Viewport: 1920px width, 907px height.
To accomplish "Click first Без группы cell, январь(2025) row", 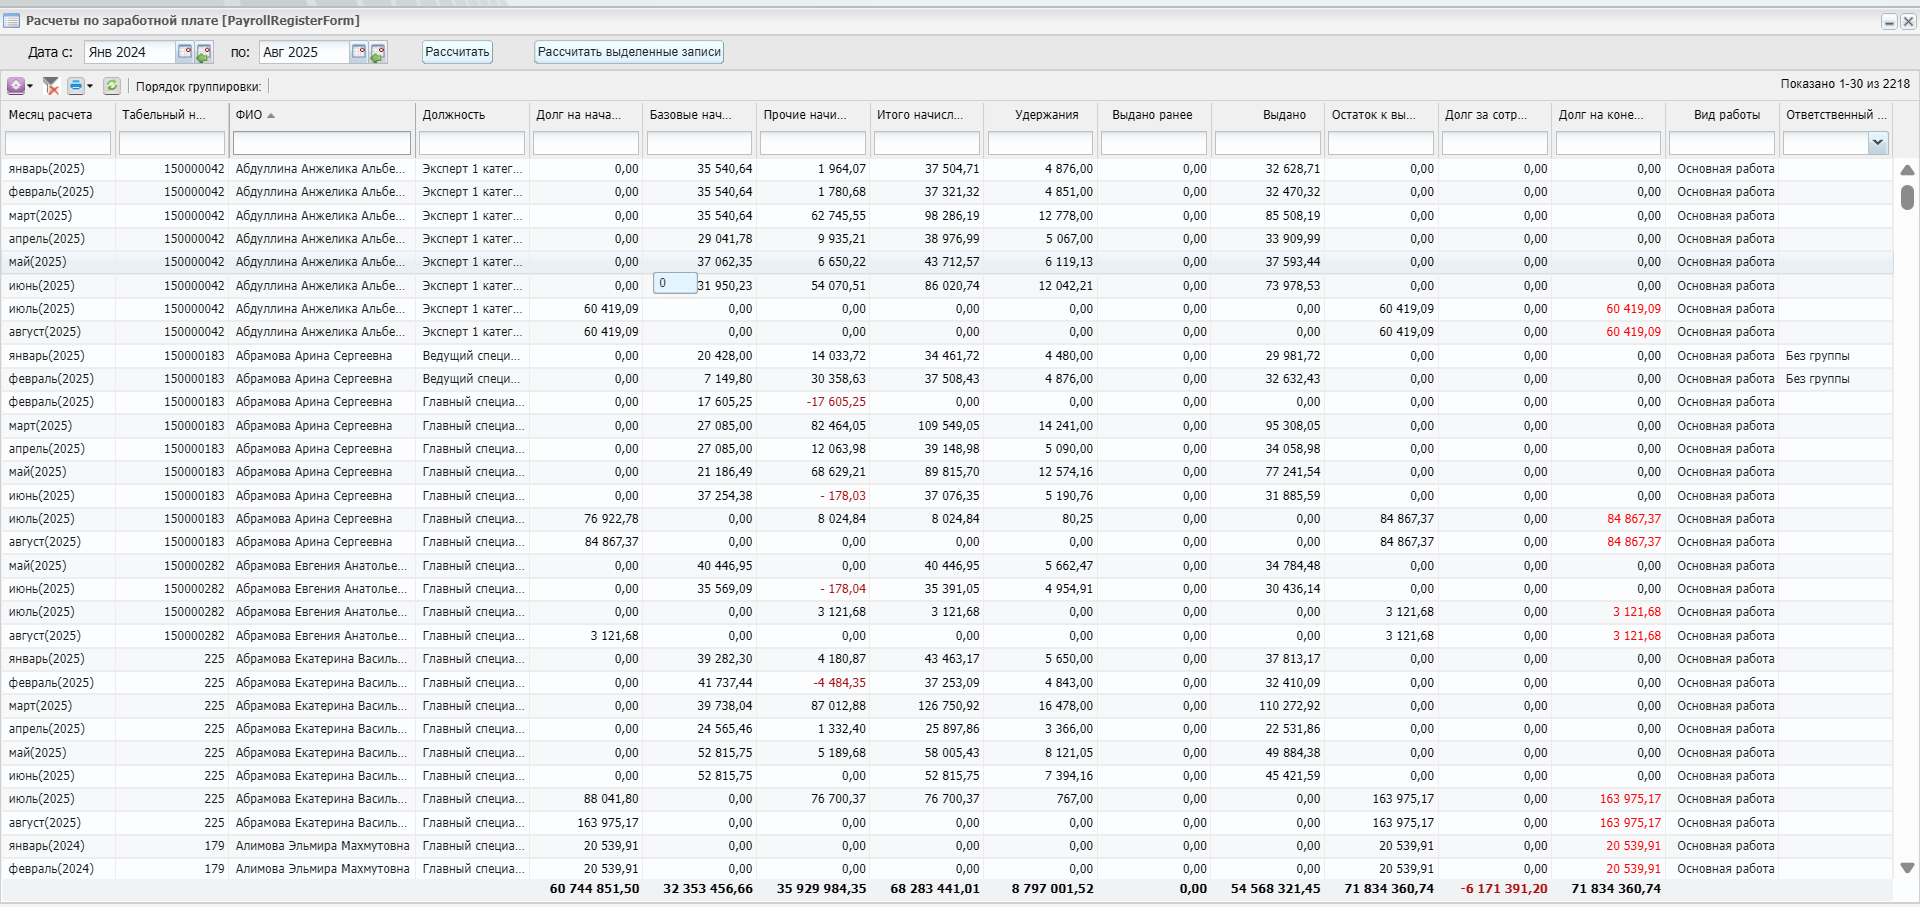I will (1817, 356).
